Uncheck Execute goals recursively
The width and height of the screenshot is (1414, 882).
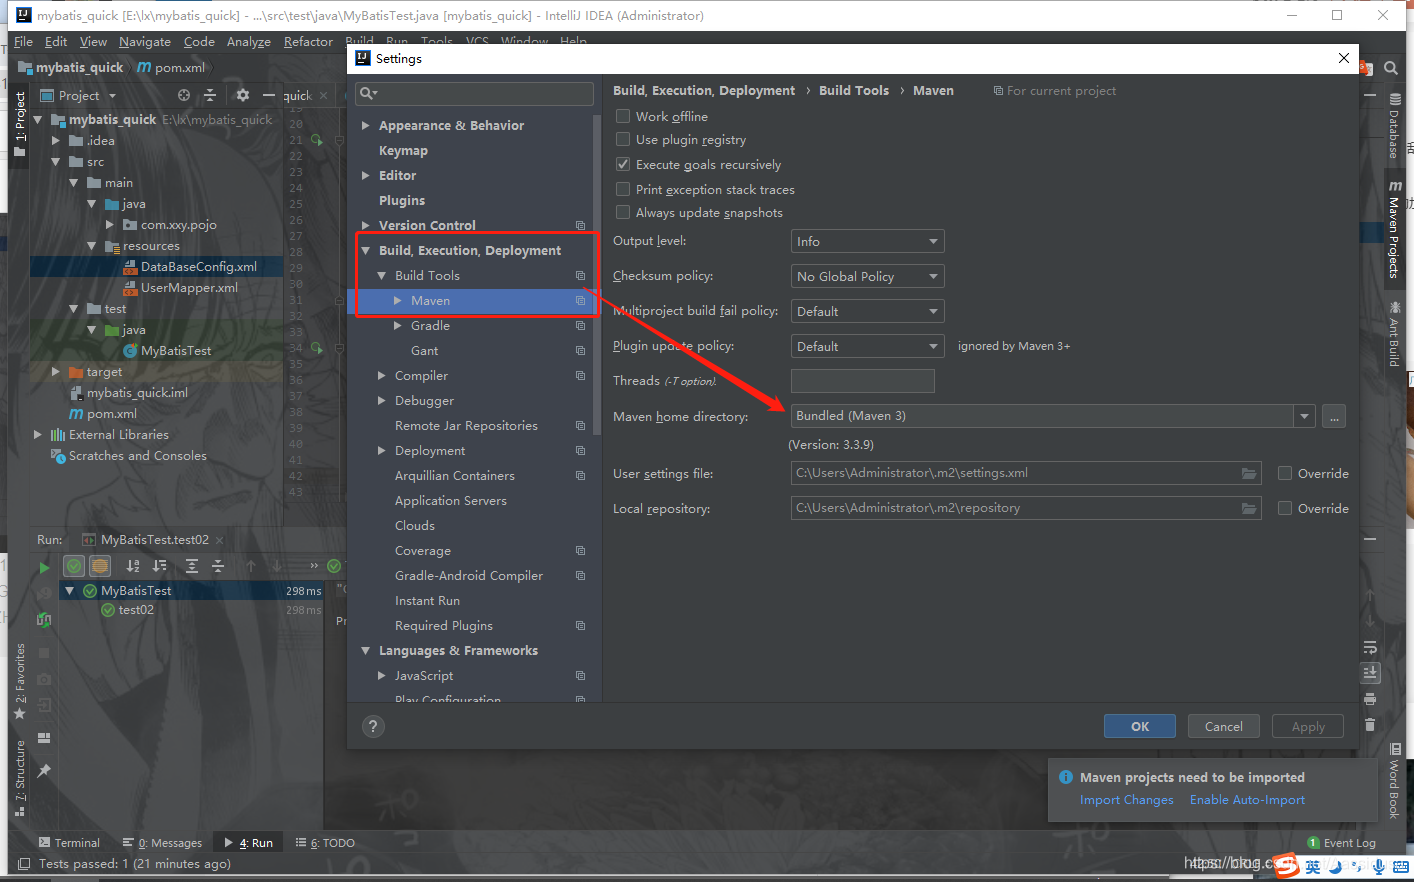(623, 164)
